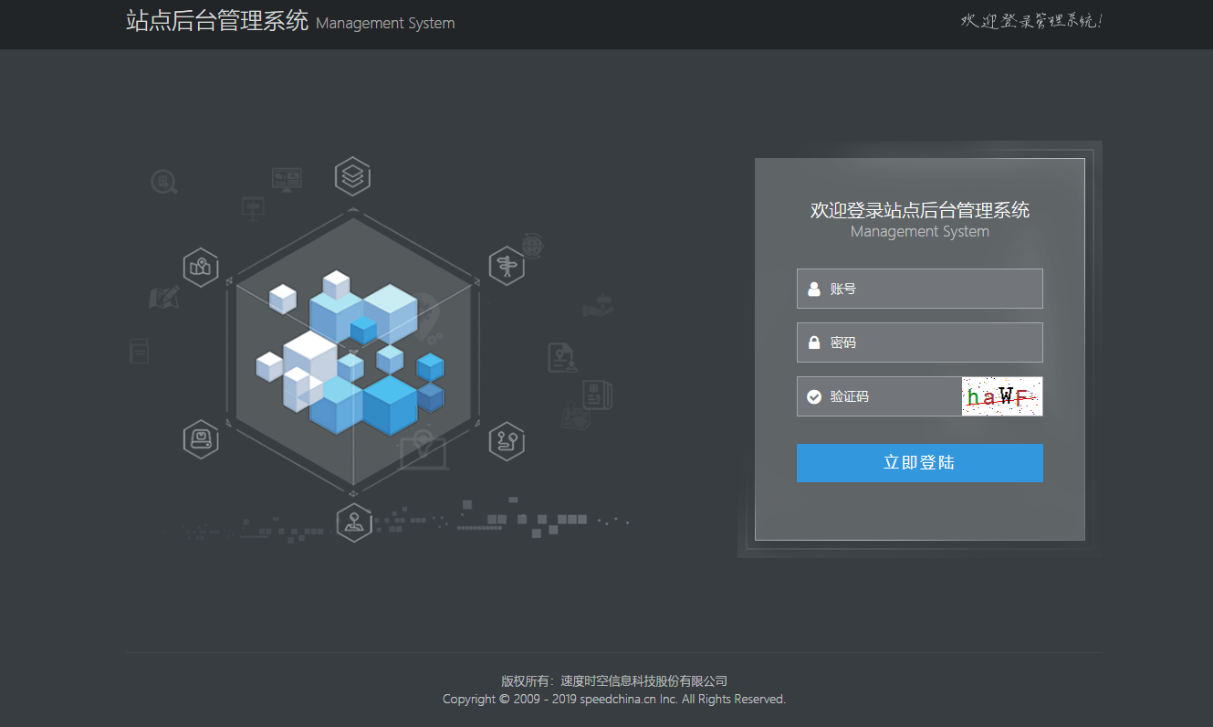
Task: Click the joystick location hexagon icon
Action: point(354,522)
